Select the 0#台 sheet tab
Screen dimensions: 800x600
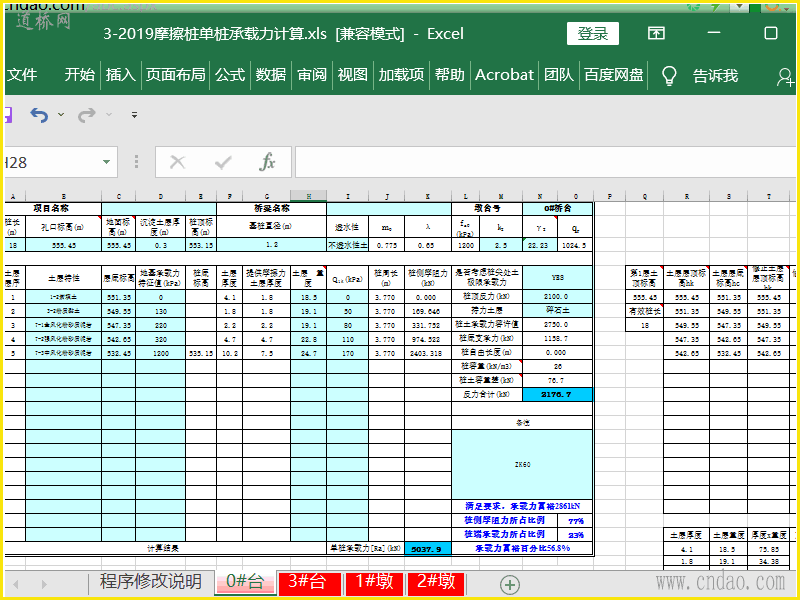click(x=245, y=581)
